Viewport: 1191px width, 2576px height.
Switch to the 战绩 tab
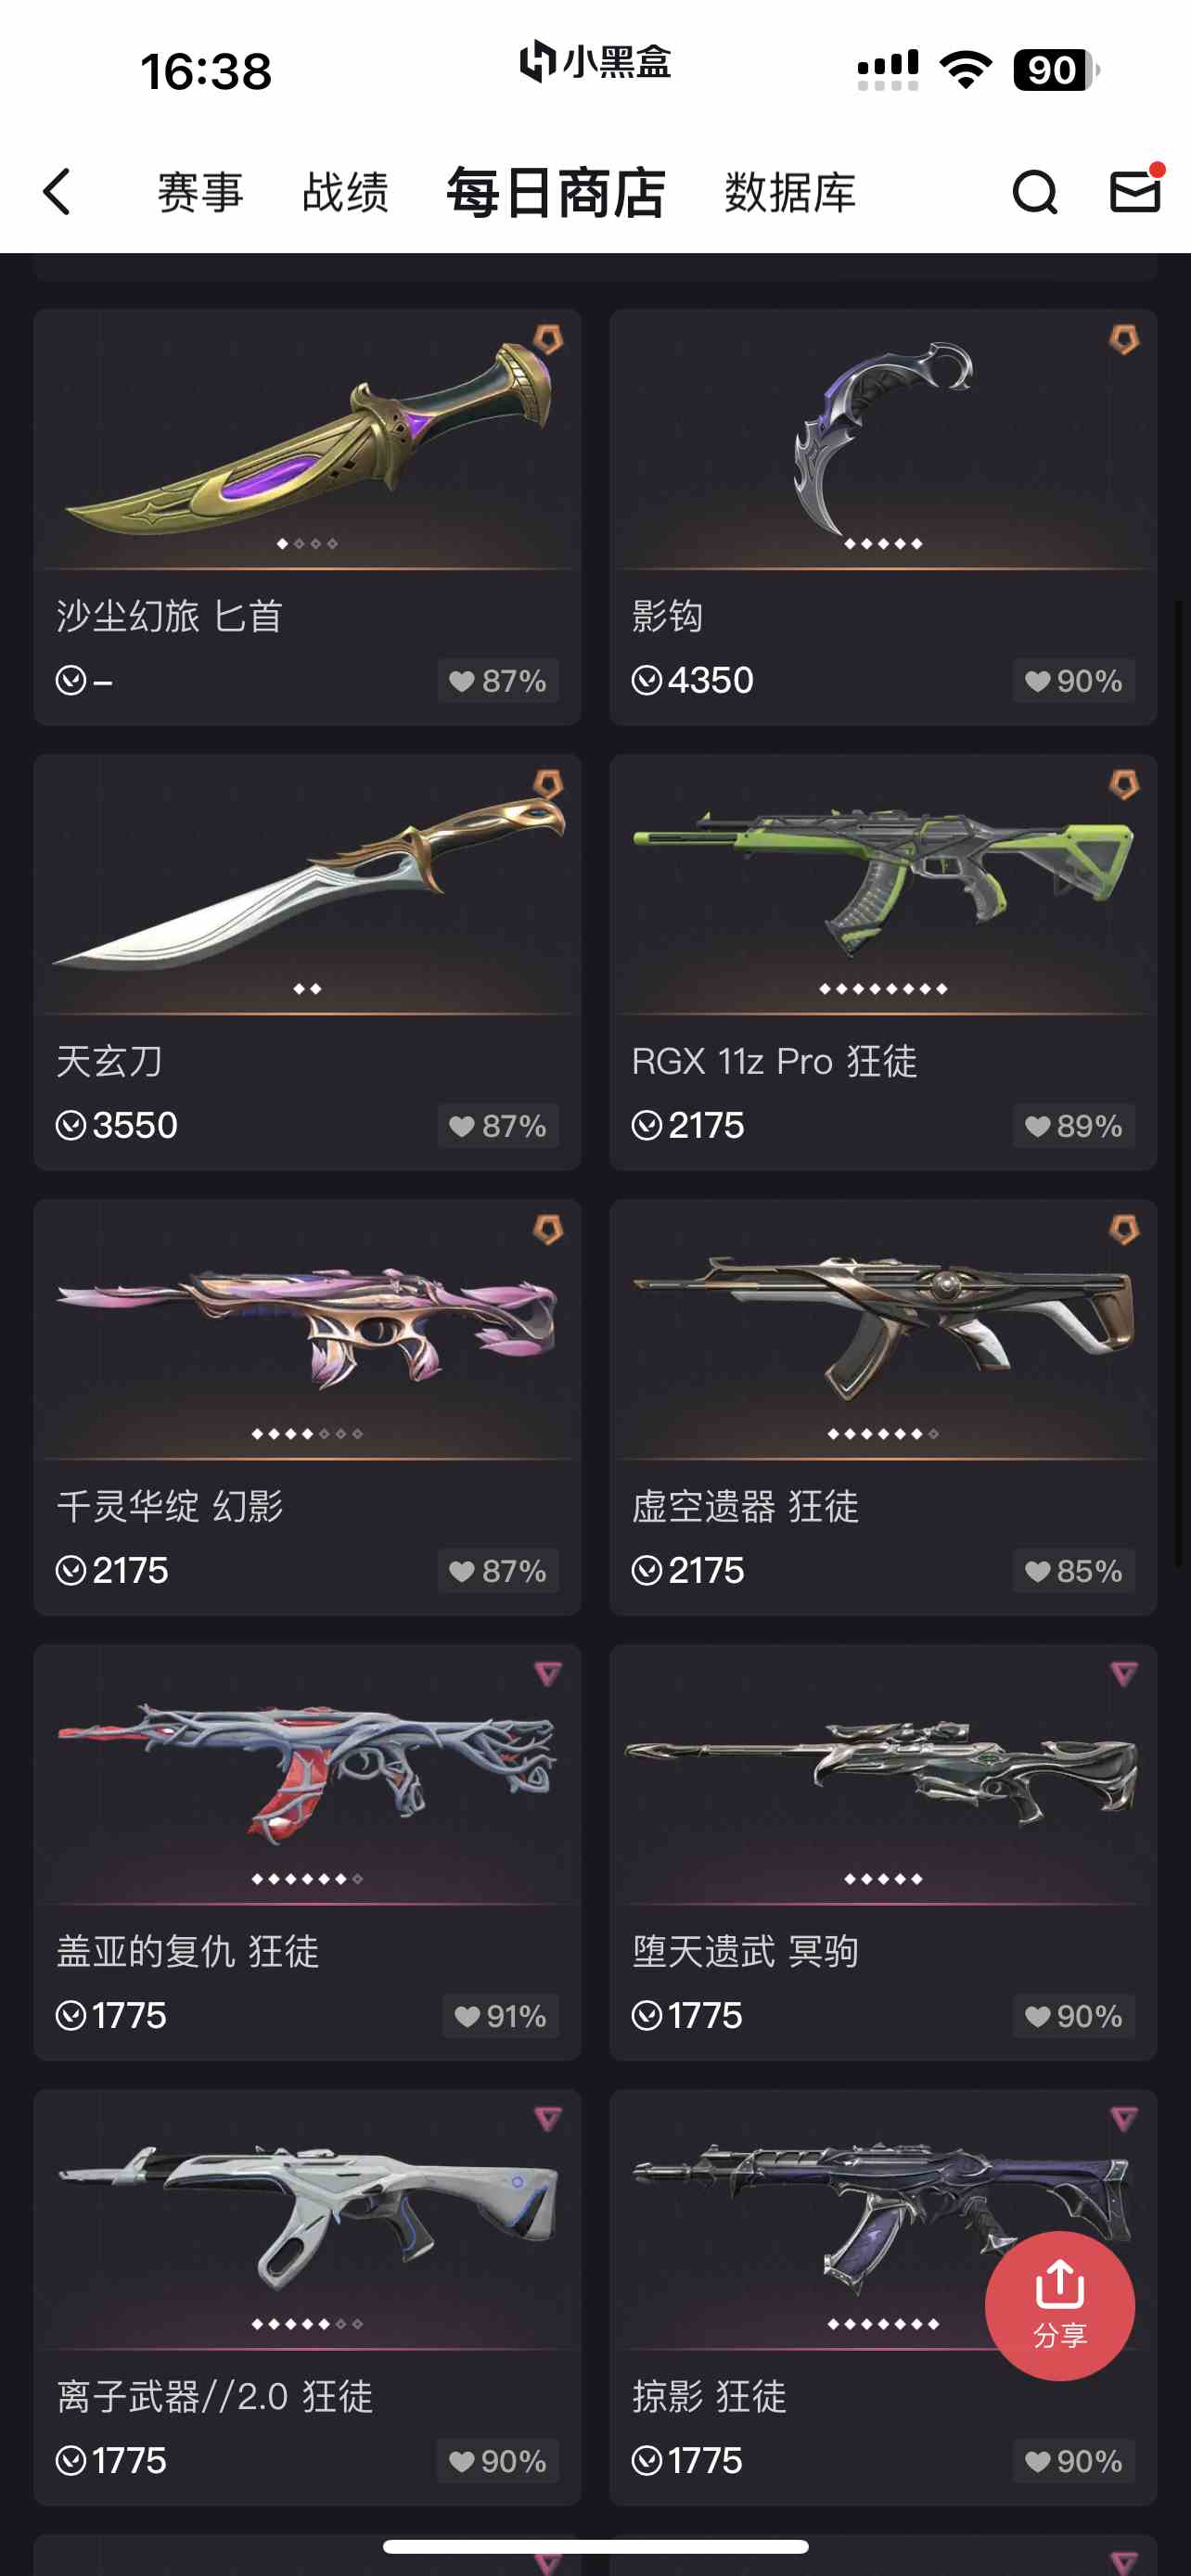[345, 191]
